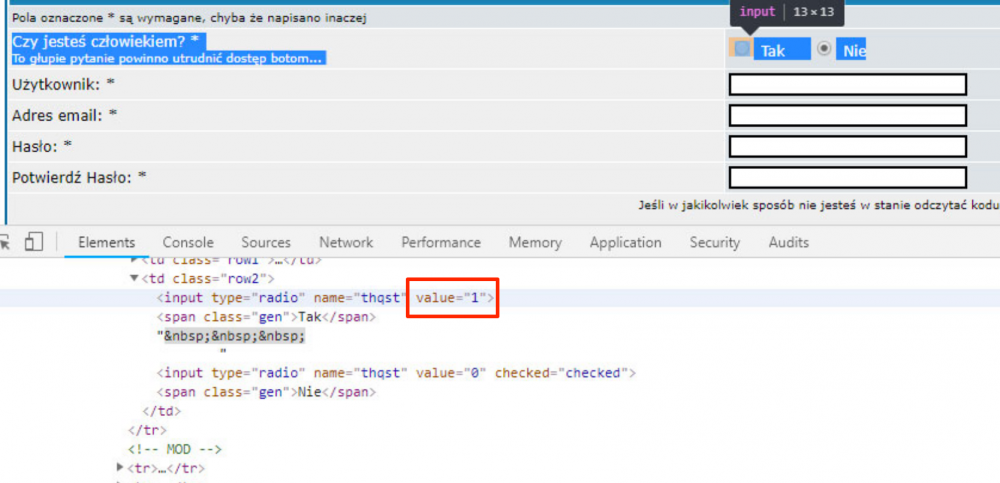Select the span class="gen" Tak line
The image size is (1000, 483).
[267, 317]
